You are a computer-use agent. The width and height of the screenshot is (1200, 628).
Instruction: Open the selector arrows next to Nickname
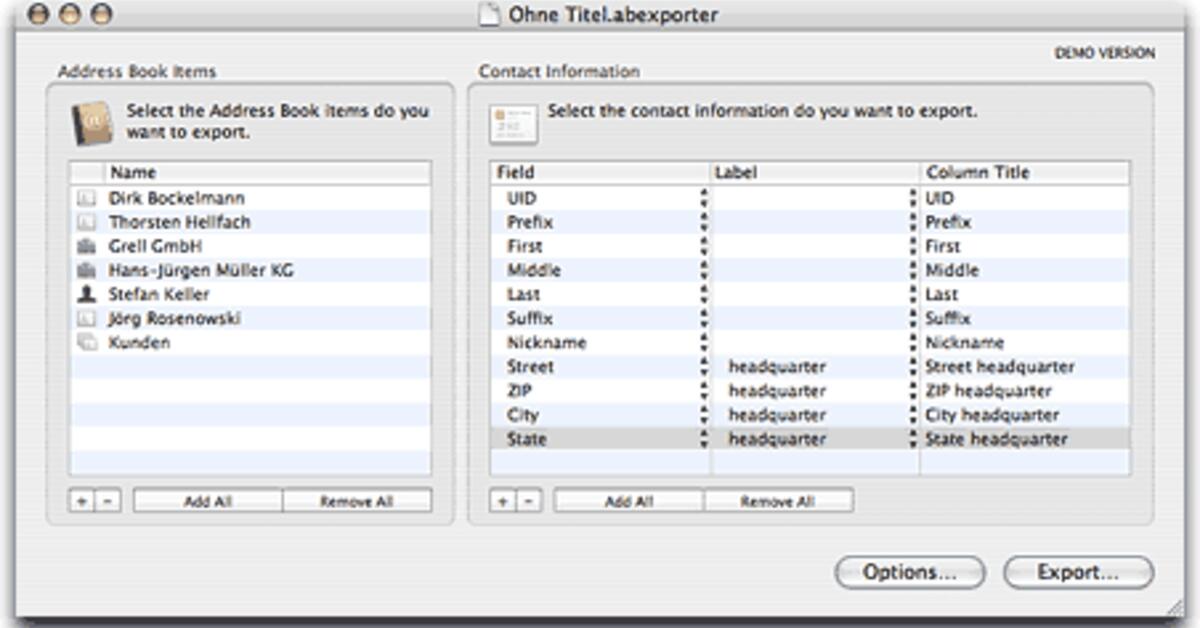705,342
